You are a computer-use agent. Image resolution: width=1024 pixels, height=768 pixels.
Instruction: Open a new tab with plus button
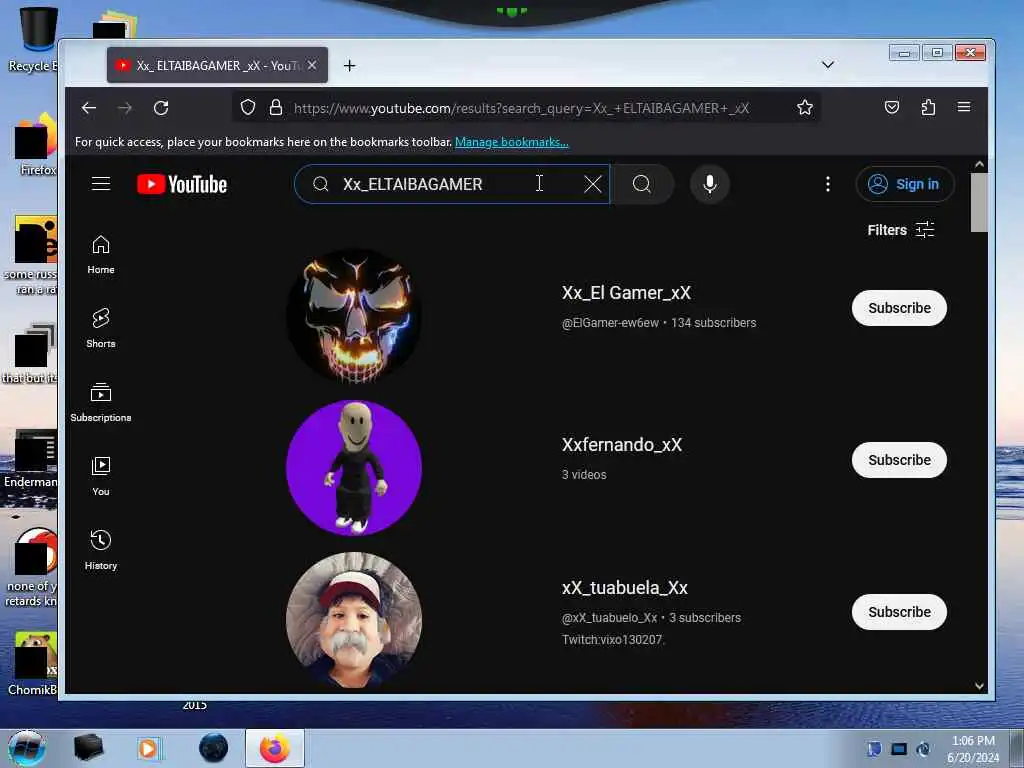349,65
